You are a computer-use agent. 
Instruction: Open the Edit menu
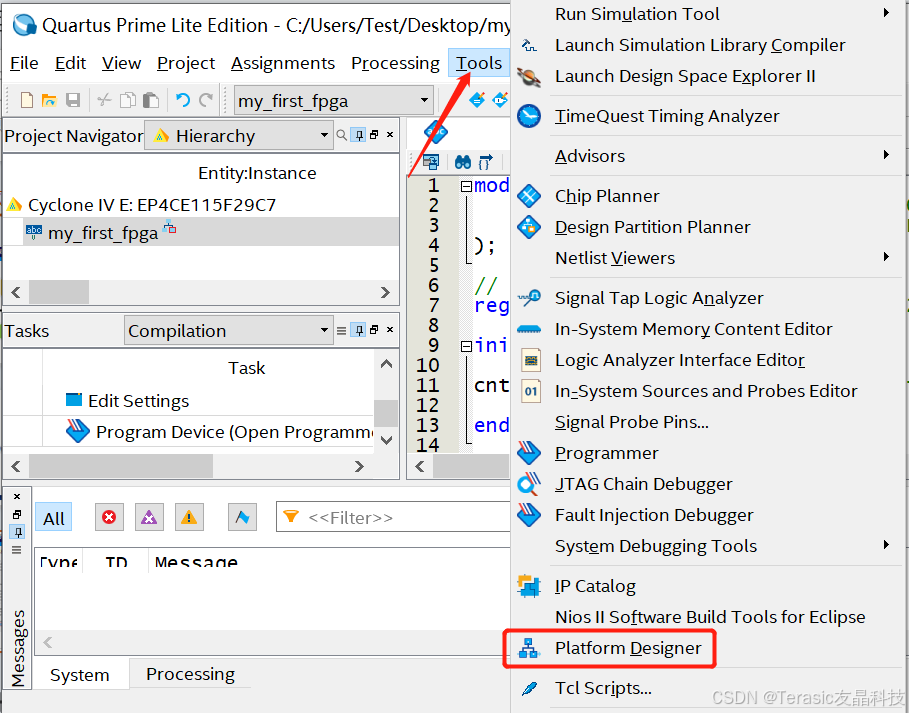click(70, 63)
